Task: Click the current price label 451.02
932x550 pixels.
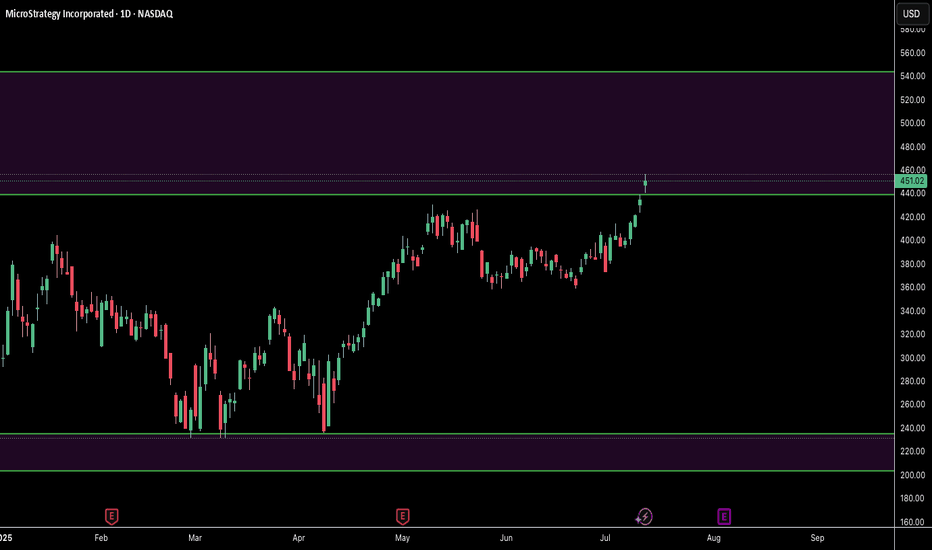Action: click(x=912, y=181)
